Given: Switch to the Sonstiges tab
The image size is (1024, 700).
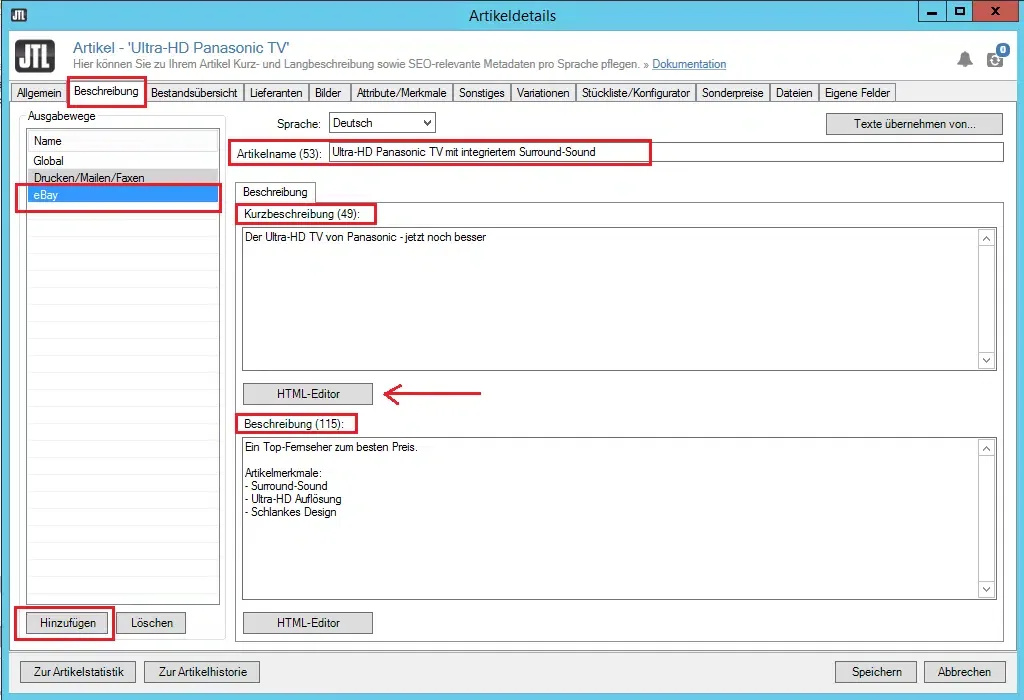Looking at the screenshot, I should point(481,93).
